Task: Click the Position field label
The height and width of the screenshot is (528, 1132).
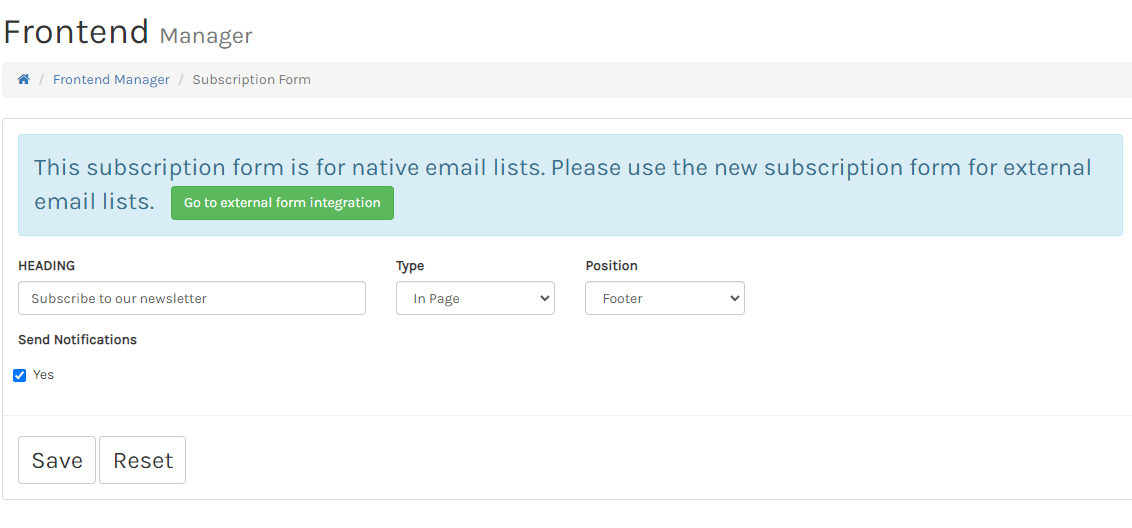Action: (x=611, y=266)
